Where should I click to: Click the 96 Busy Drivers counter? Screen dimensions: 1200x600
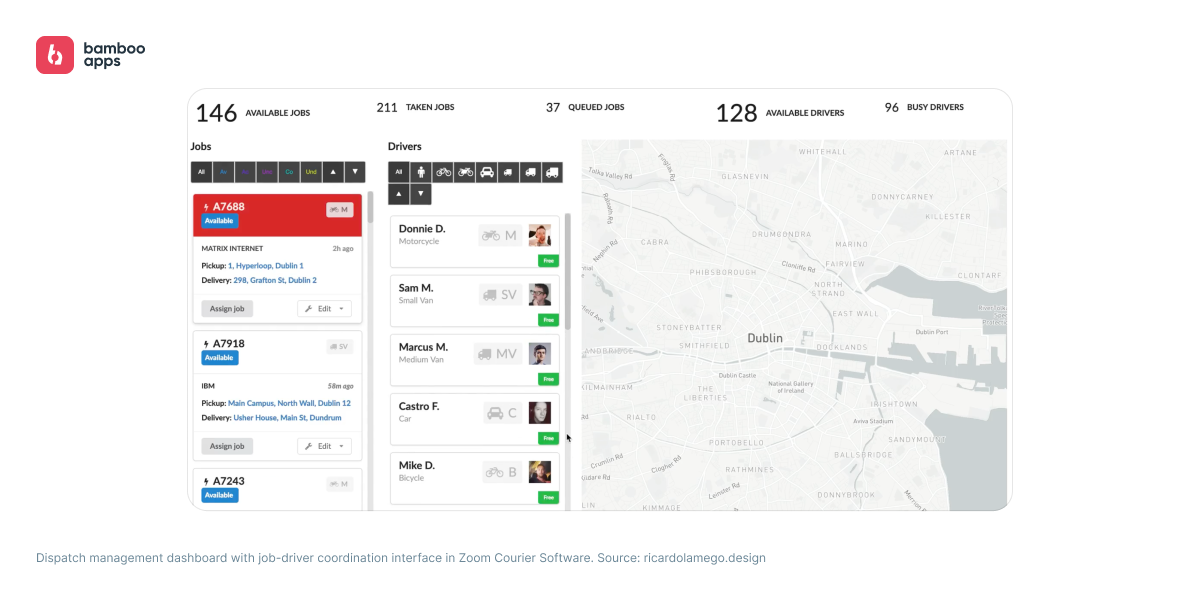click(924, 107)
